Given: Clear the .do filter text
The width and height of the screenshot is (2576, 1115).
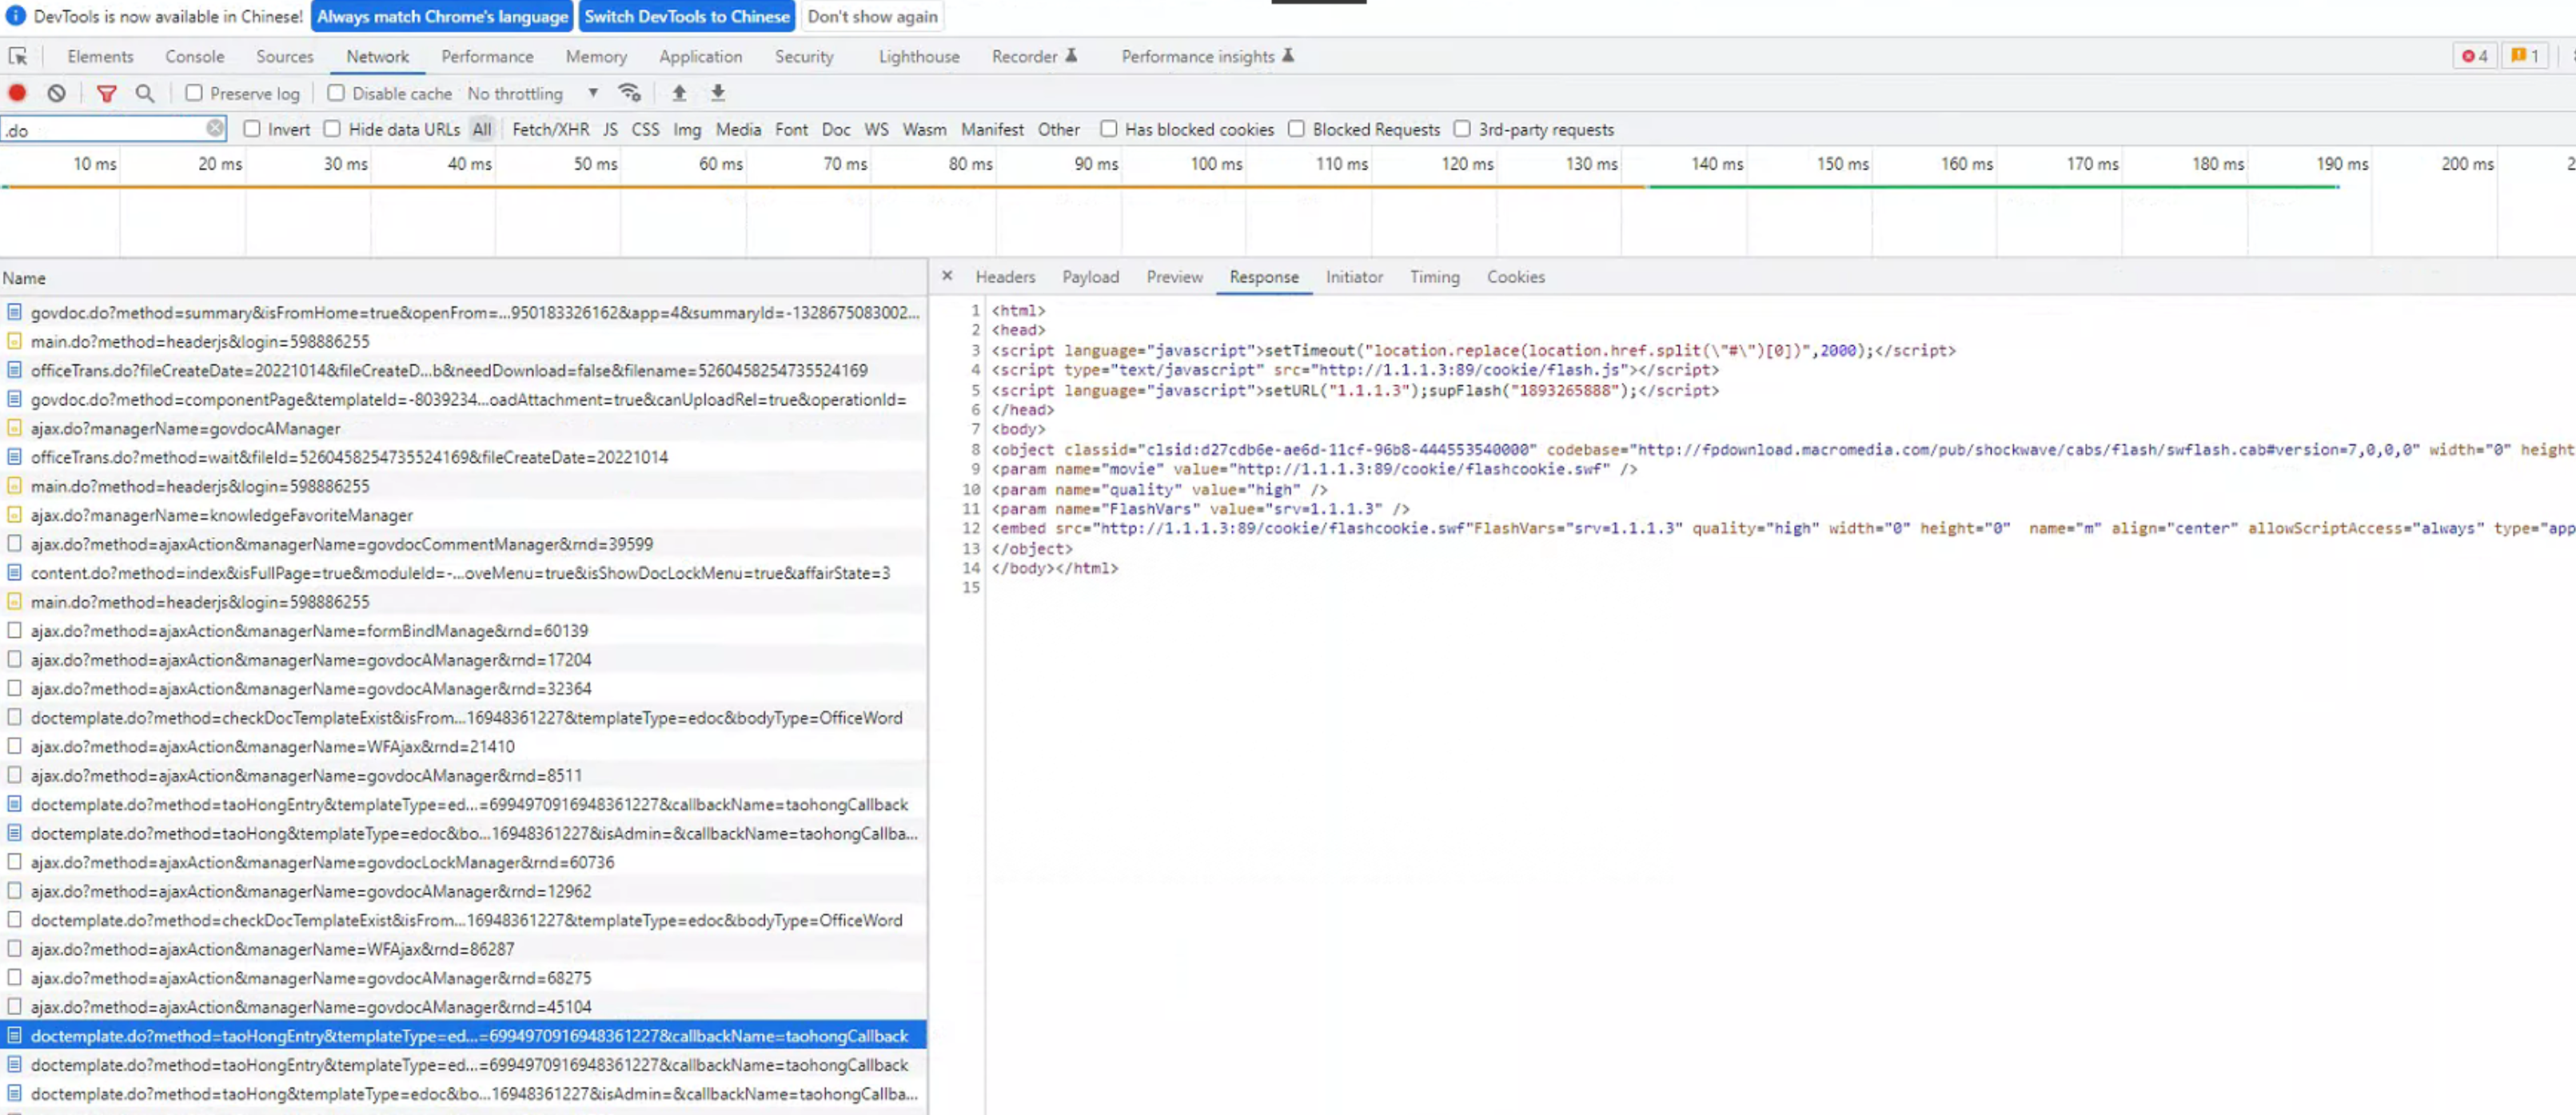Looking at the screenshot, I should [x=215, y=128].
